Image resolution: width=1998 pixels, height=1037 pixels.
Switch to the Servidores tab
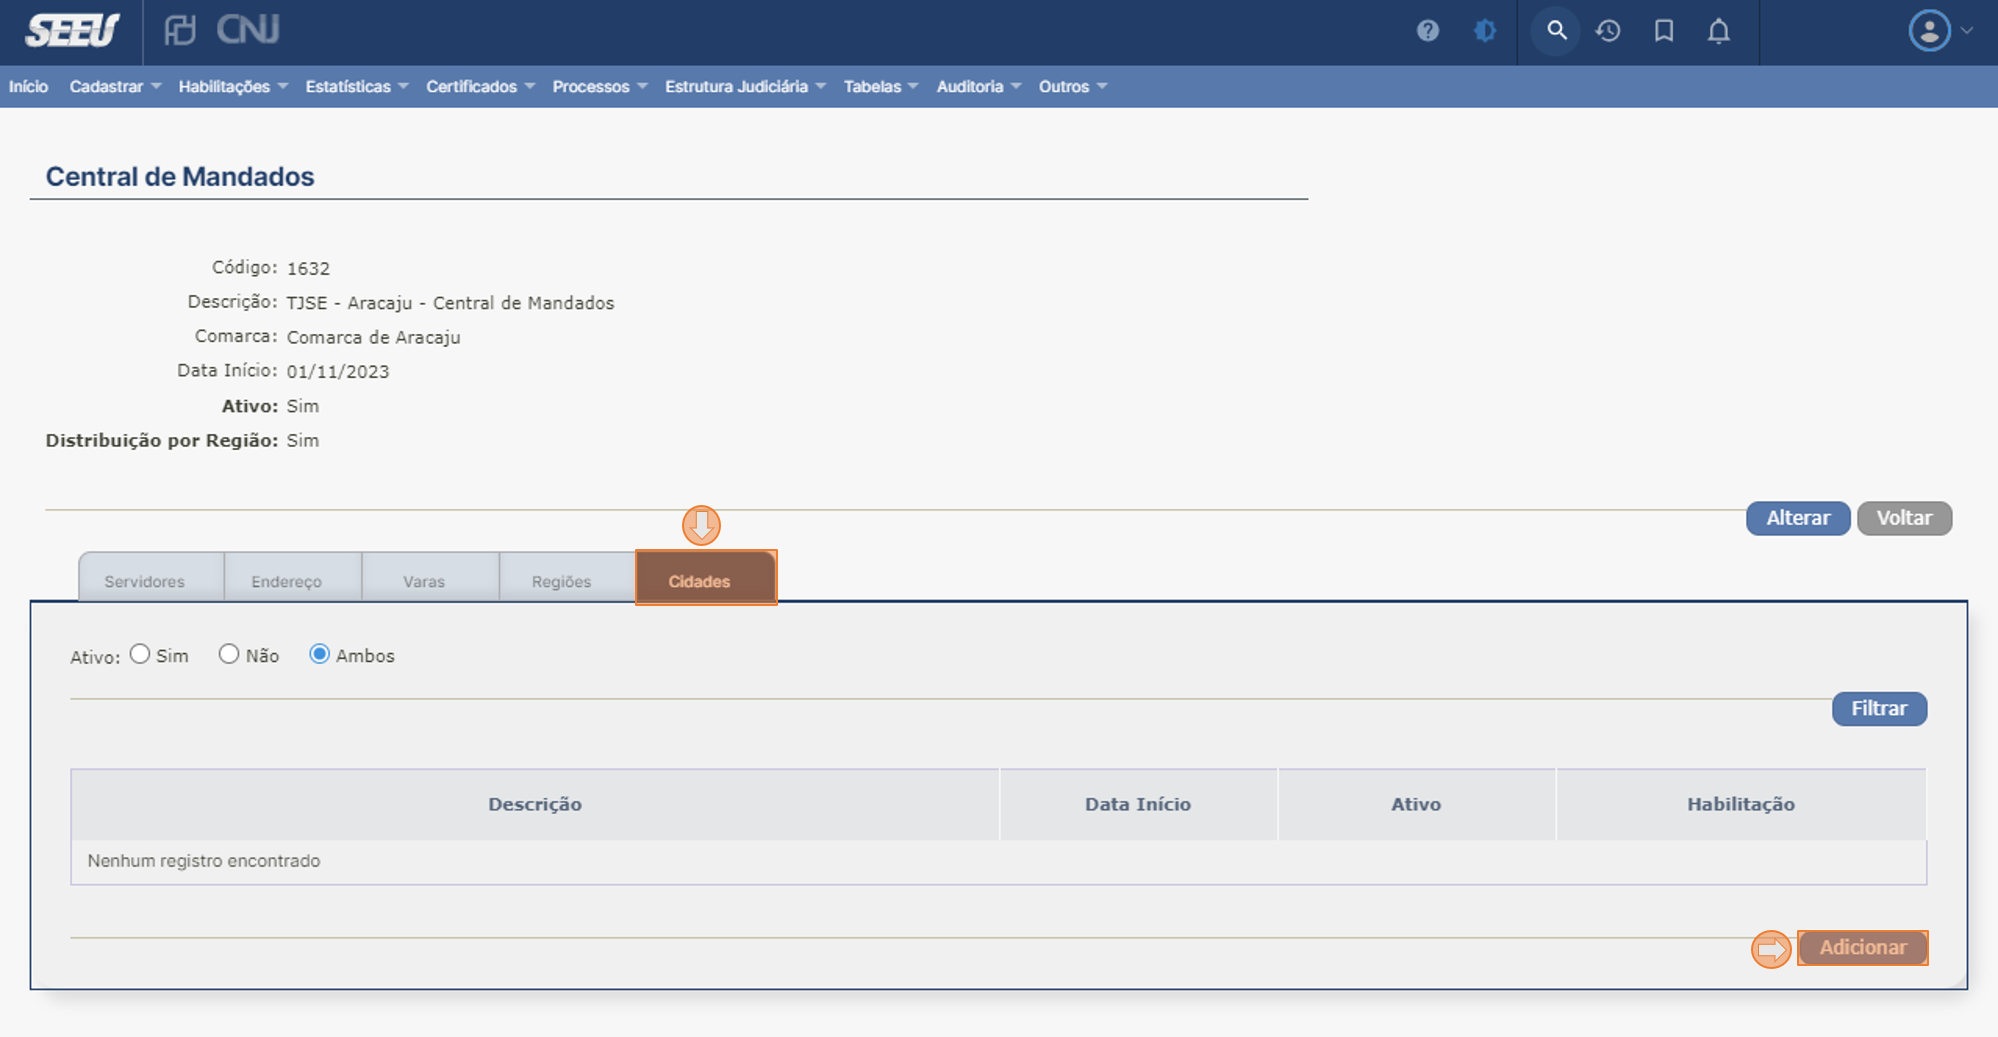(145, 581)
